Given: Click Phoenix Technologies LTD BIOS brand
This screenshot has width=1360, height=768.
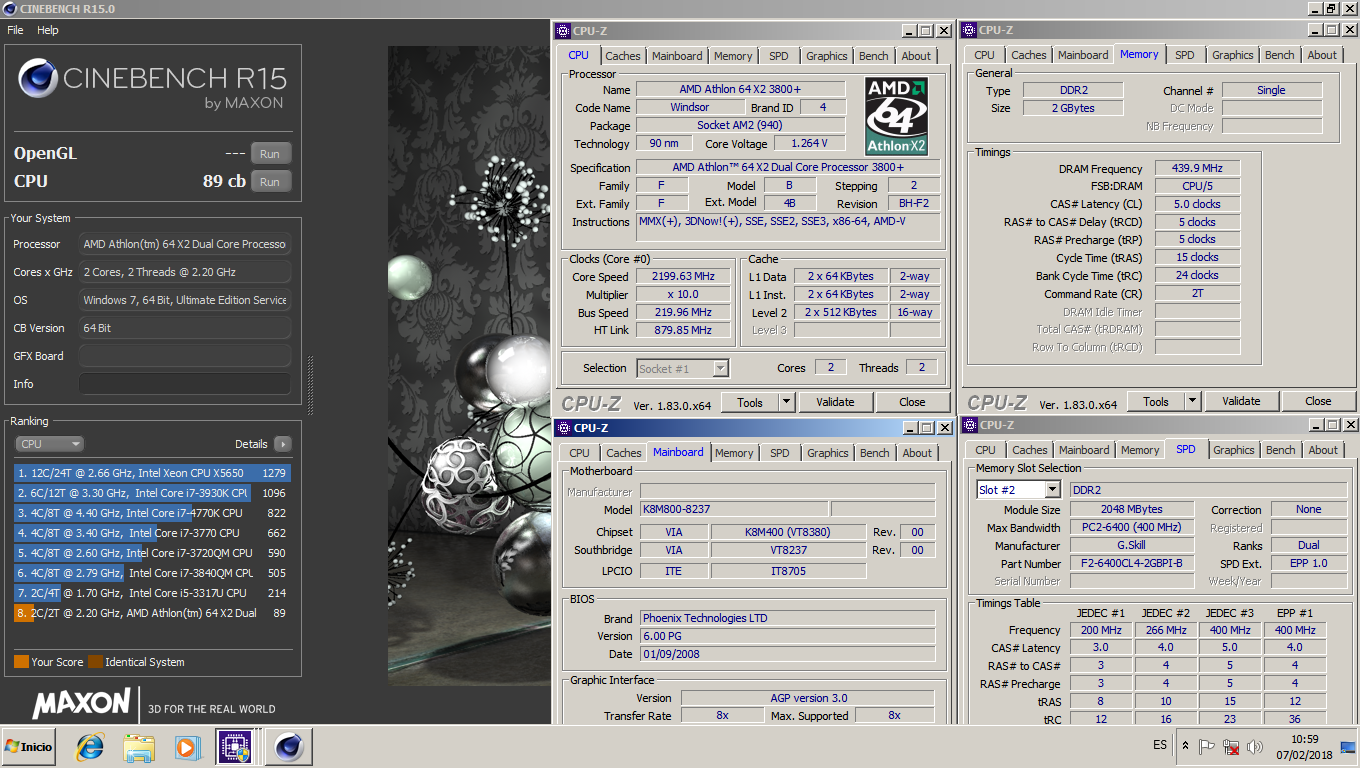Looking at the screenshot, I should (x=787, y=618).
